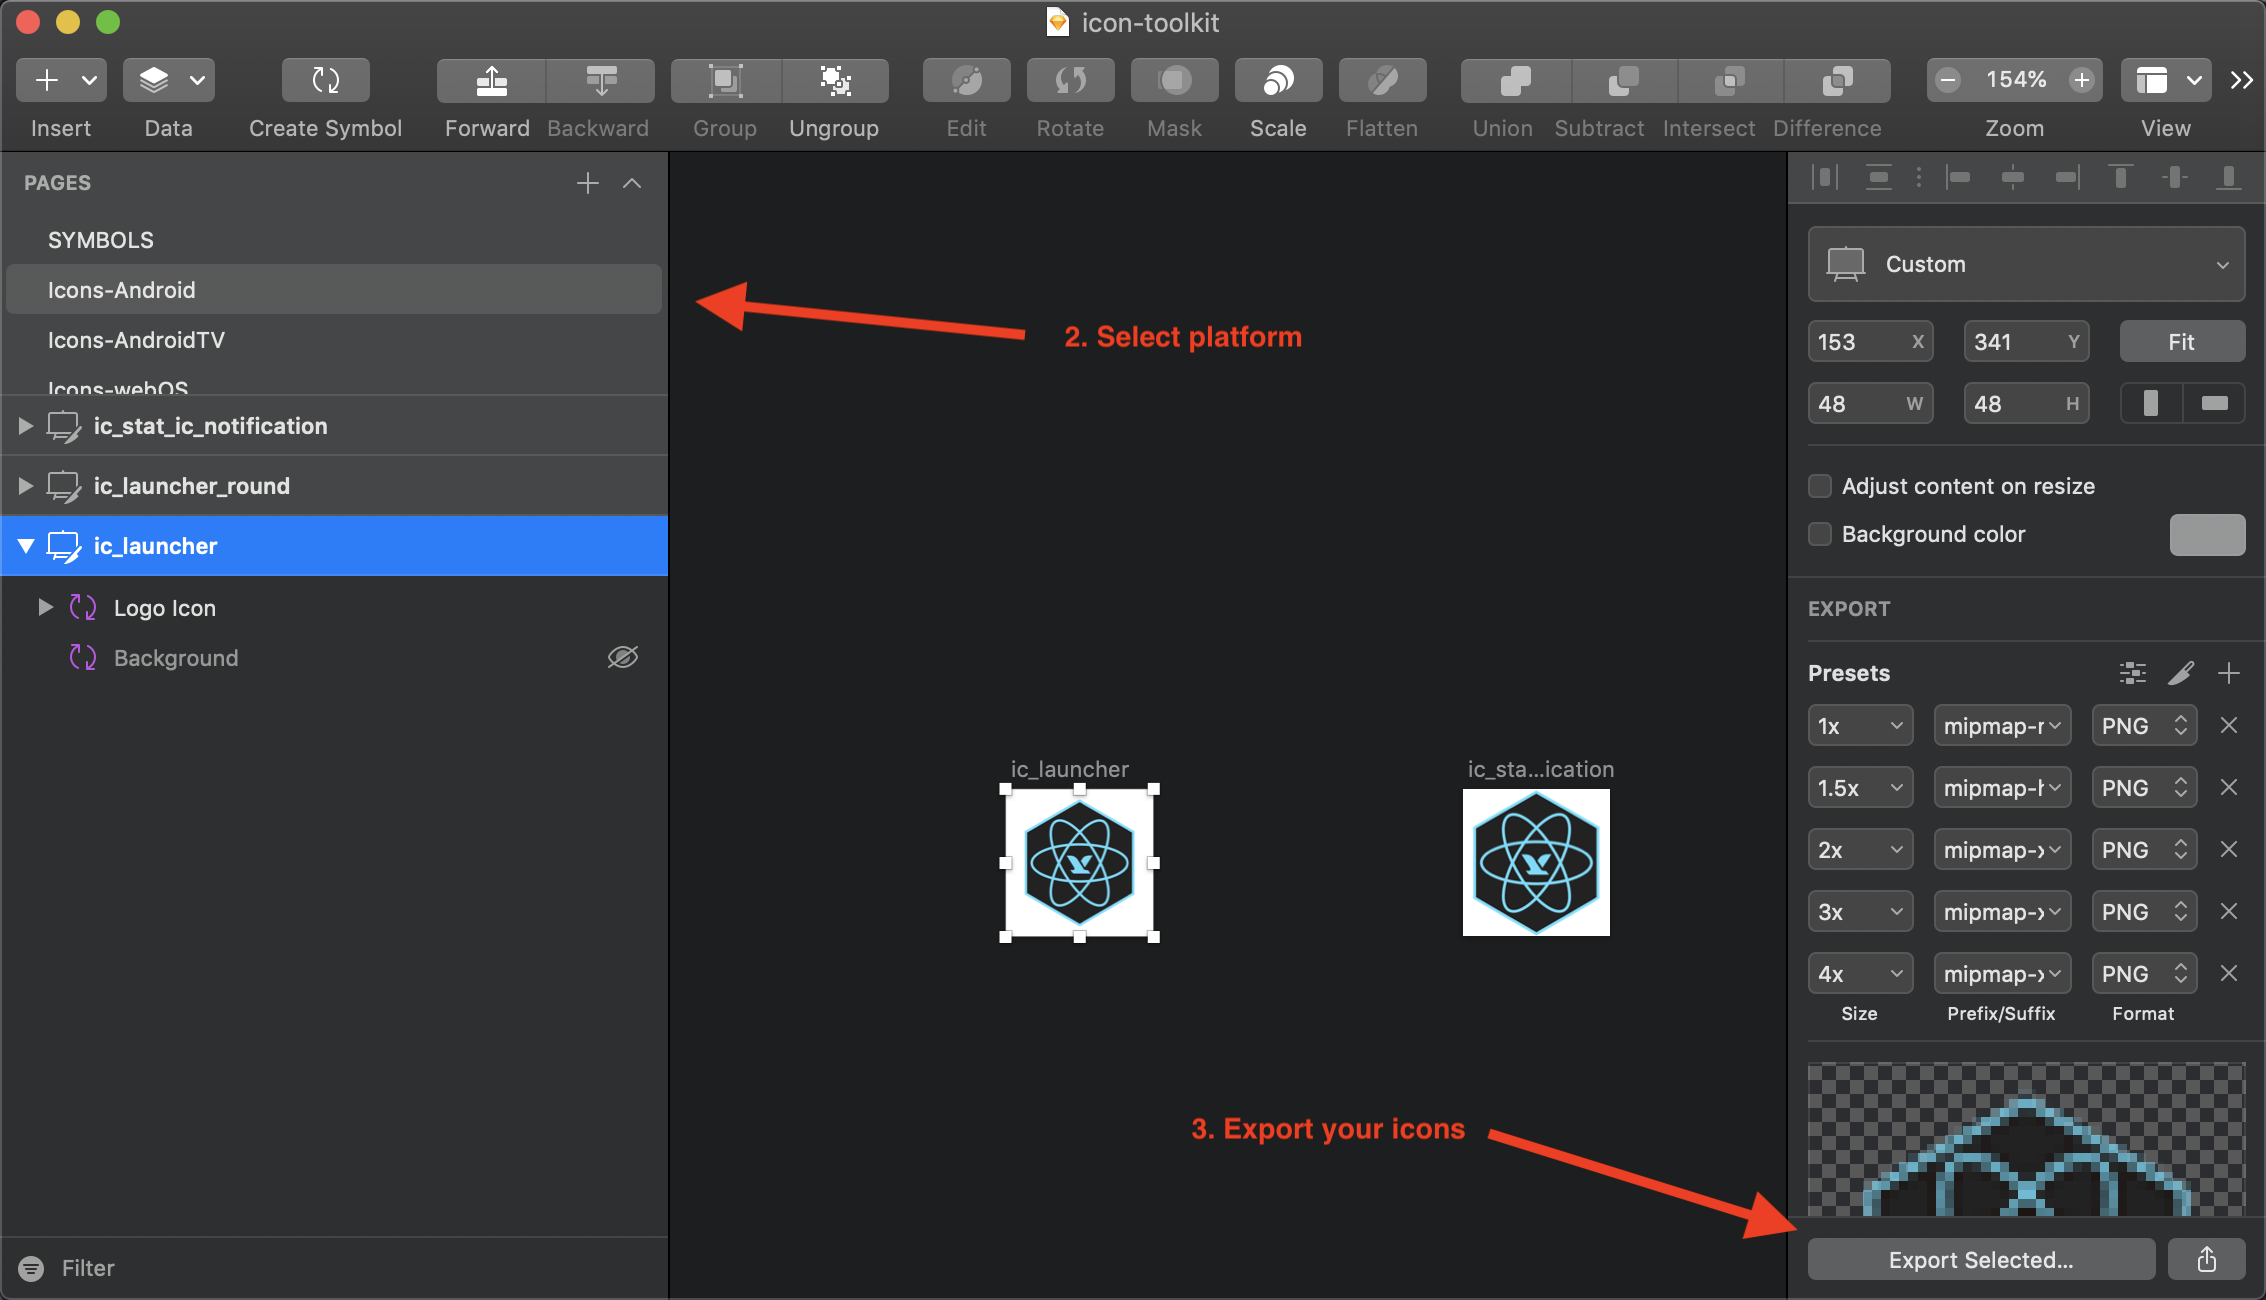The width and height of the screenshot is (2266, 1300).
Task: Add a new page
Action: point(588,183)
